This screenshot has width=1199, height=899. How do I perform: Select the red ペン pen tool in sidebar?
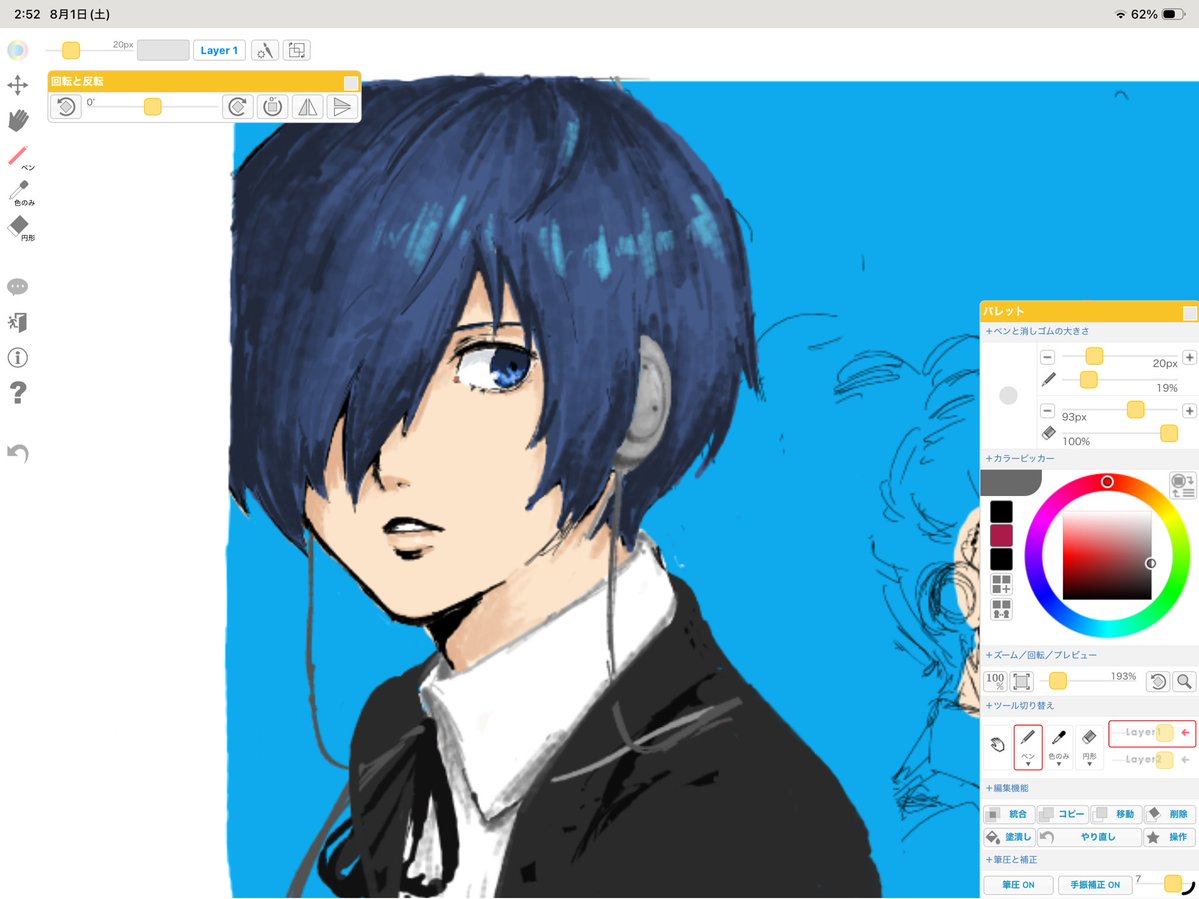pyautogui.click(x=20, y=157)
